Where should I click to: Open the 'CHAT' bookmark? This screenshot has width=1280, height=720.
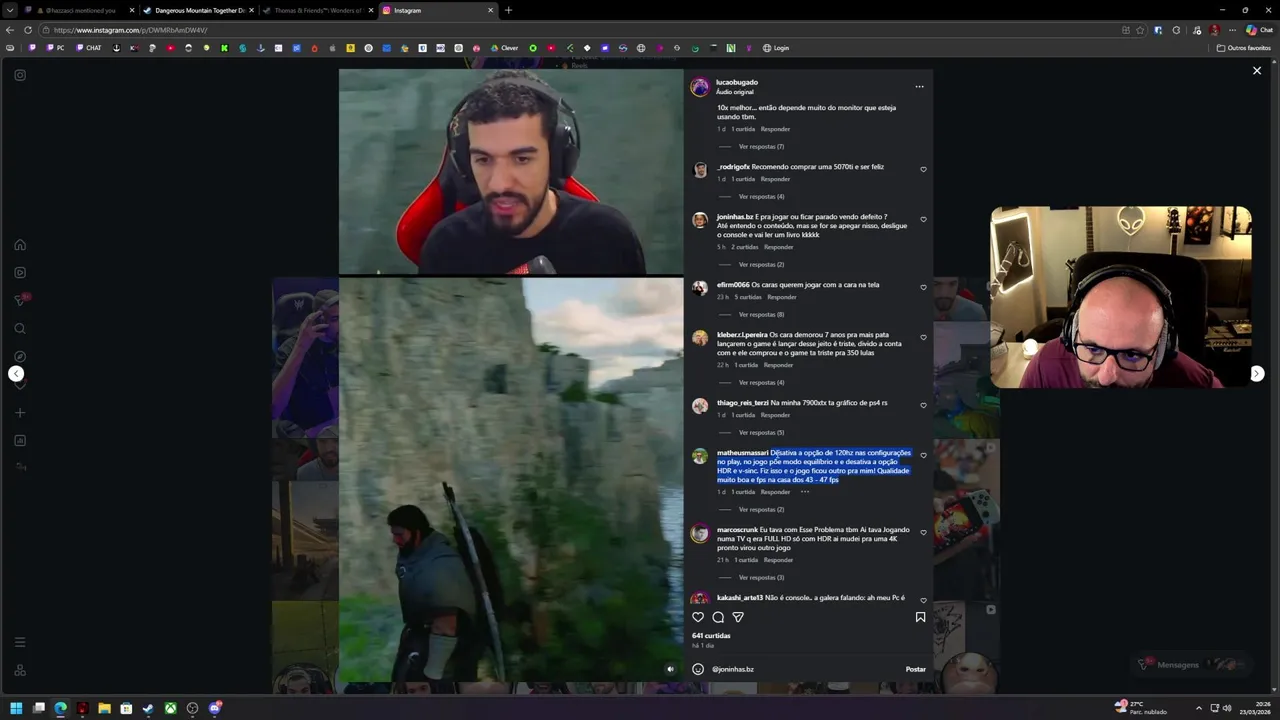click(x=88, y=48)
